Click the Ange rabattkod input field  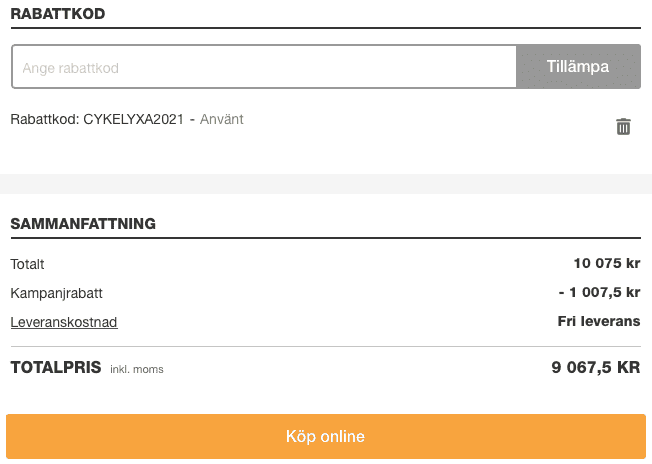(x=264, y=67)
